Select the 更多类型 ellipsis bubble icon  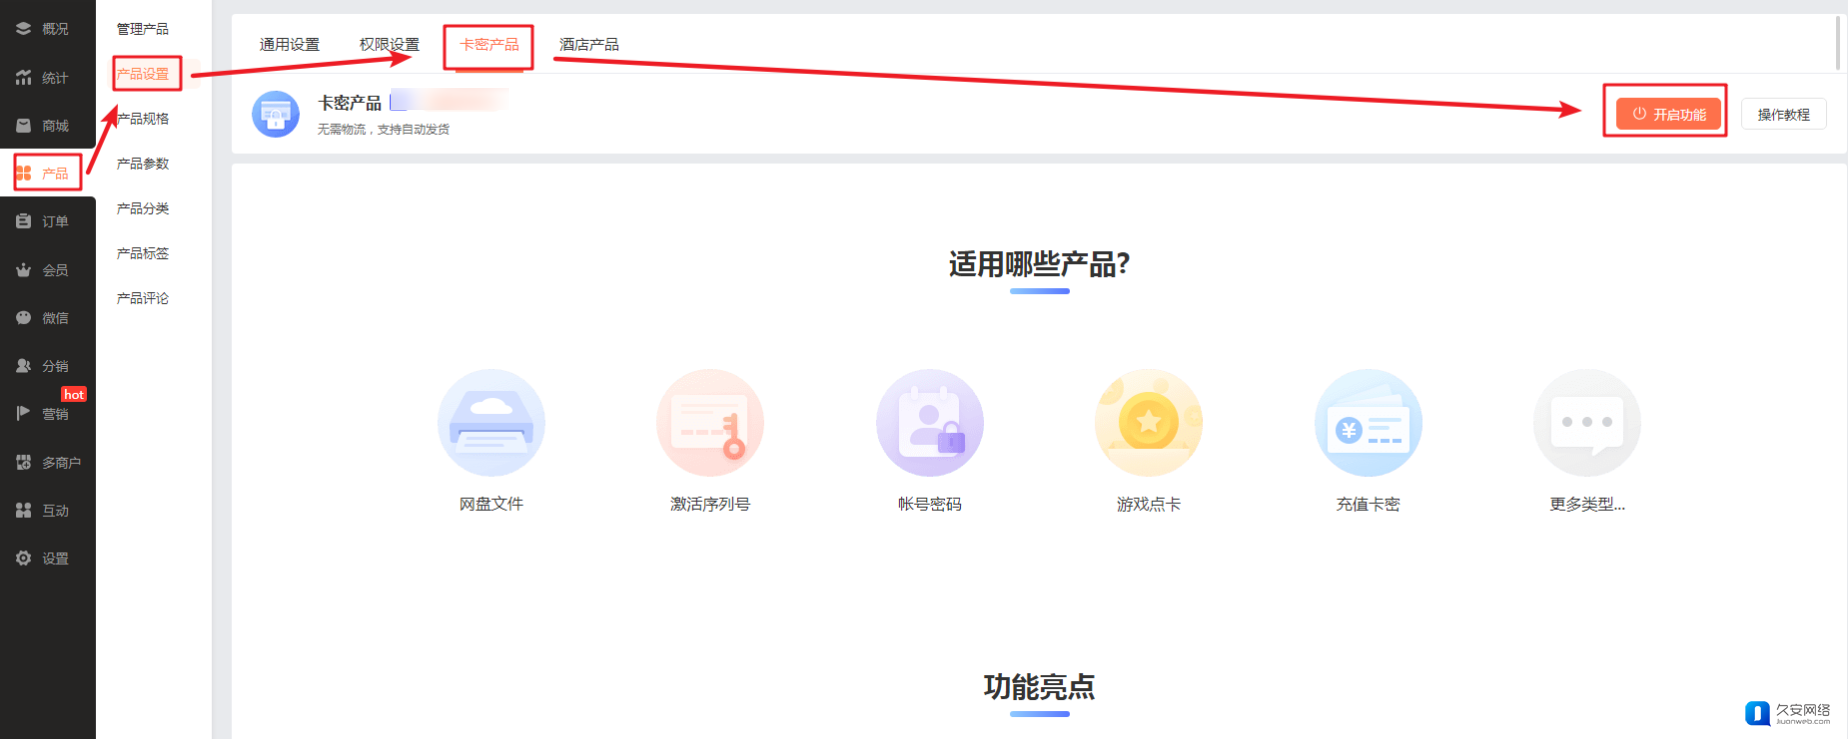[1586, 423]
